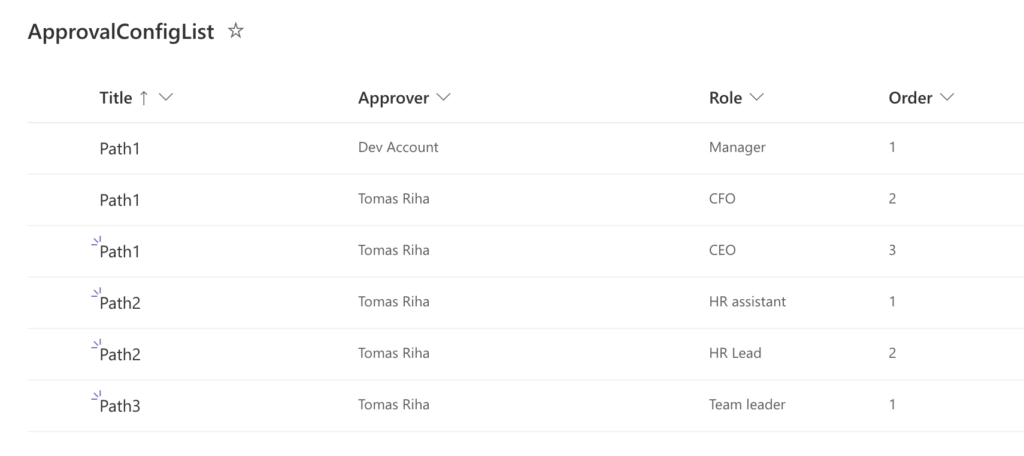
Task: Favorite the ApprovalConfigList with the star icon
Action: [236, 31]
